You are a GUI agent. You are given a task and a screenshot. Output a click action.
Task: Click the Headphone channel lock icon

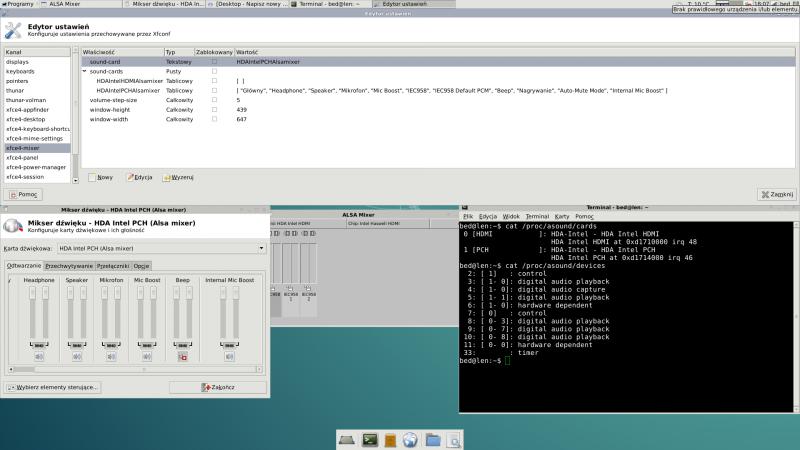click(x=39, y=344)
